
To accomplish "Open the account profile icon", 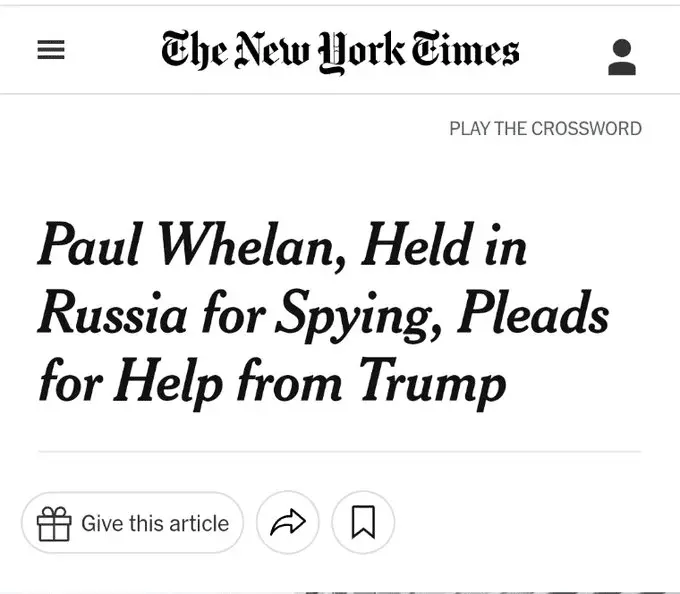I will coord(621,57).
